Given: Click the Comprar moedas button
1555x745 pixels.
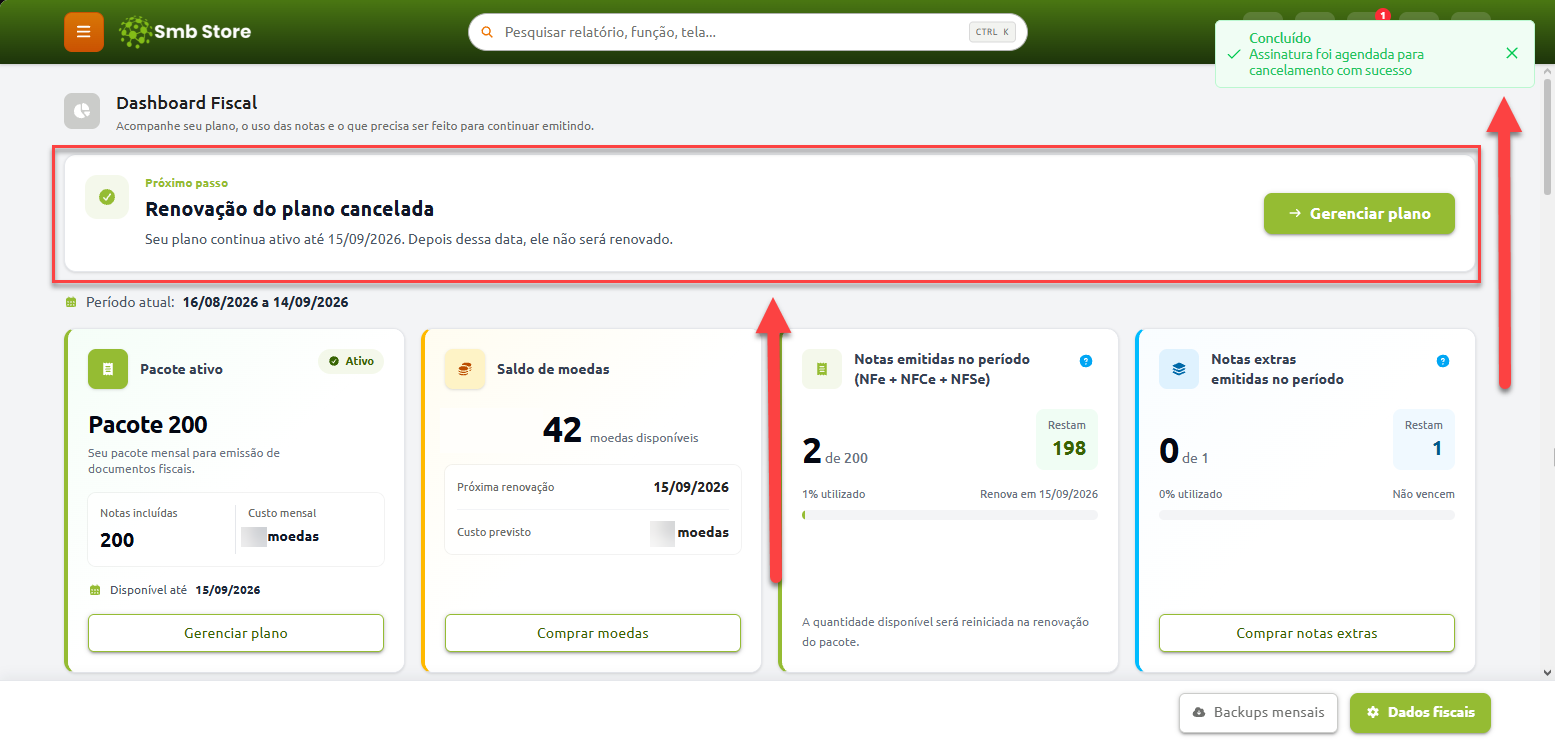Looking at the screenshot, I should [593, 633].
